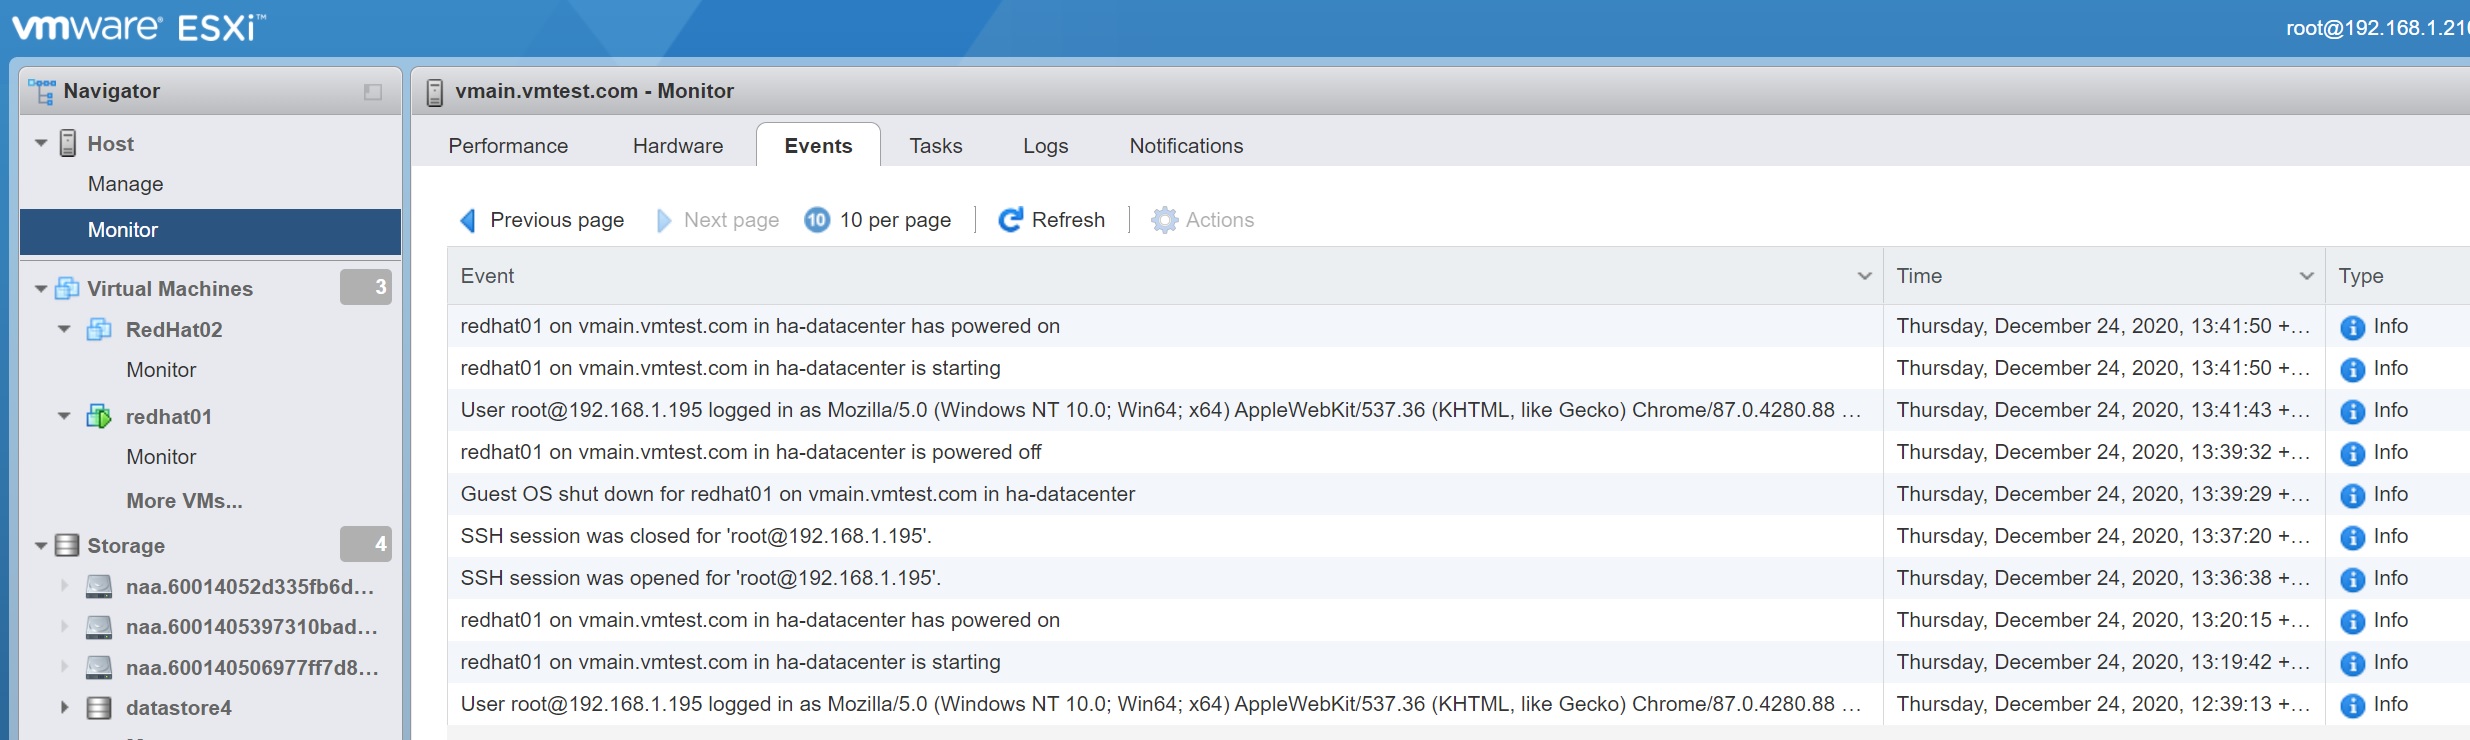Select the 13:41:50 'is starting' event row
Image resolution: width=2470 pixels, height=740 pixels.
pos(1458,368)
